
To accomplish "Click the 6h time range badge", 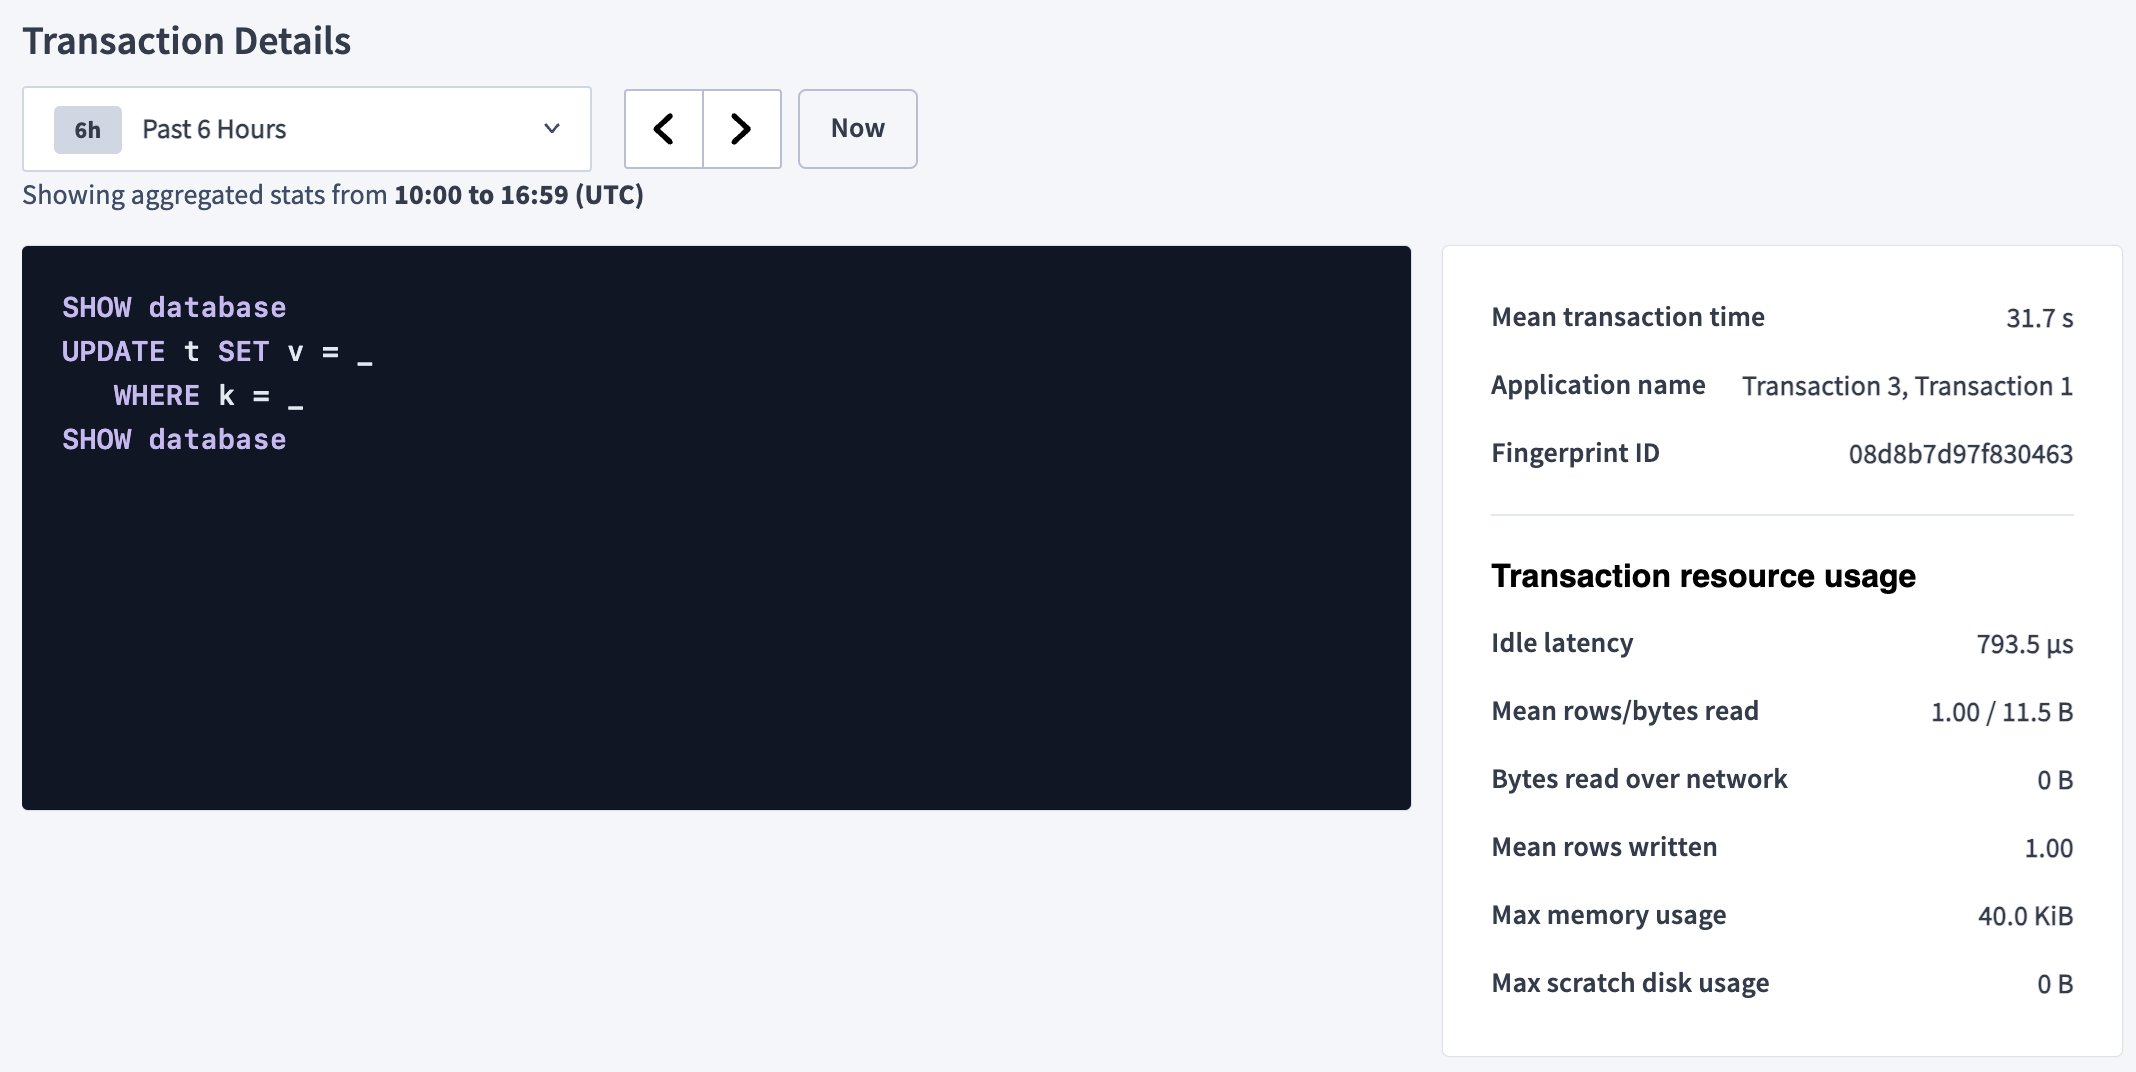I will [86, 129].
